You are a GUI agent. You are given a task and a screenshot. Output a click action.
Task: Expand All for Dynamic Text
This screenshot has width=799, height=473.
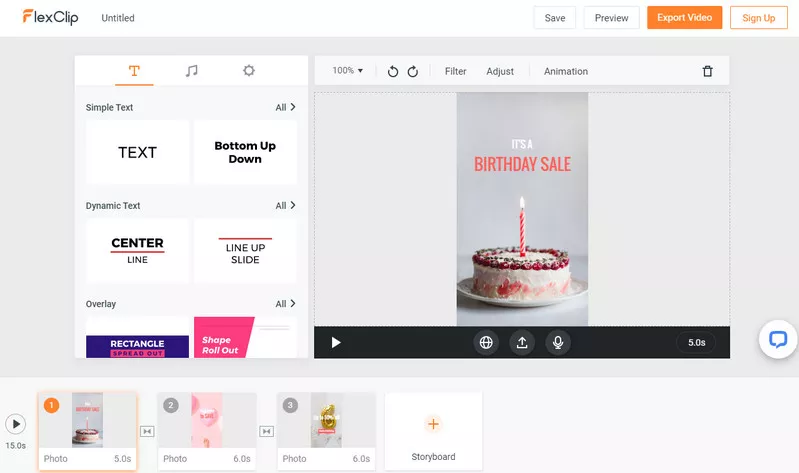(x=285, y=205)
